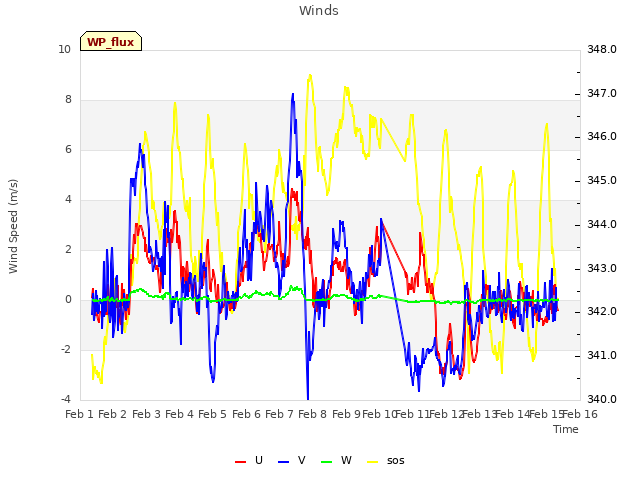Click the -4 value on left axis
Screen dimensions: 640x480
66,399
